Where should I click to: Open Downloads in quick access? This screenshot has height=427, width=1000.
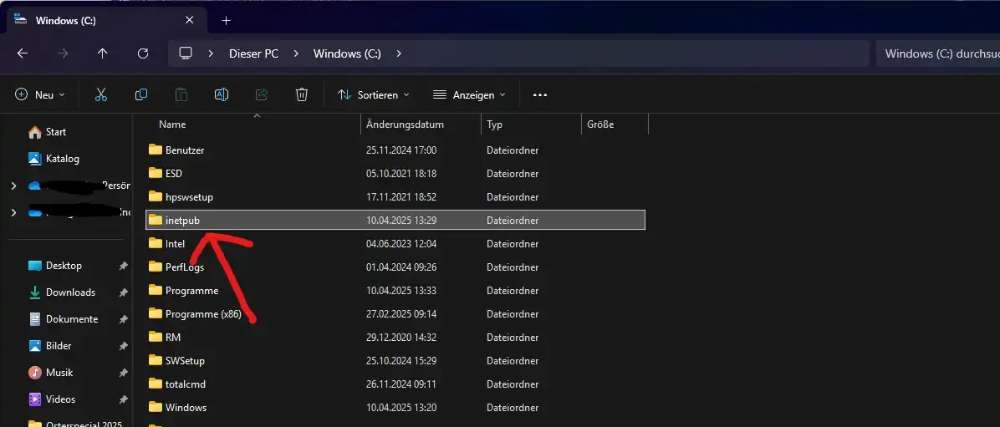[x=62, y=292]
